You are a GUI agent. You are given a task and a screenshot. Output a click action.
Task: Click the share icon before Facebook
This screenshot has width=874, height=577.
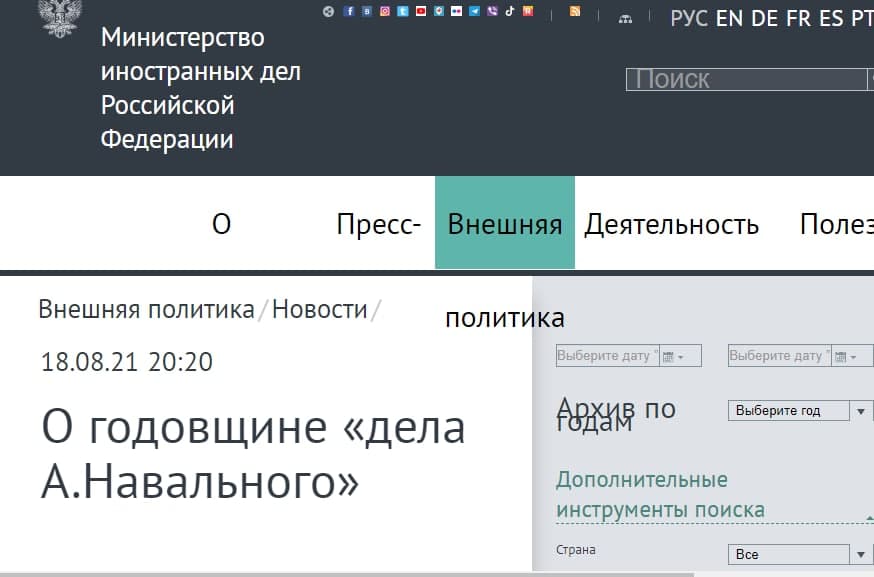pos(328,11)
